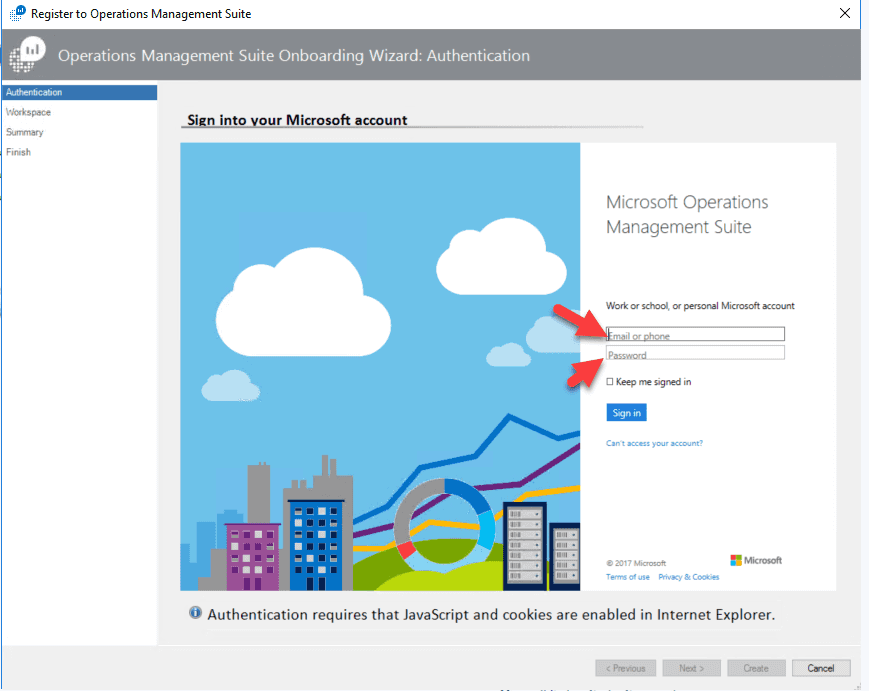Open the Terms of use link
869x691 pixels.
(x=627, y=577)
